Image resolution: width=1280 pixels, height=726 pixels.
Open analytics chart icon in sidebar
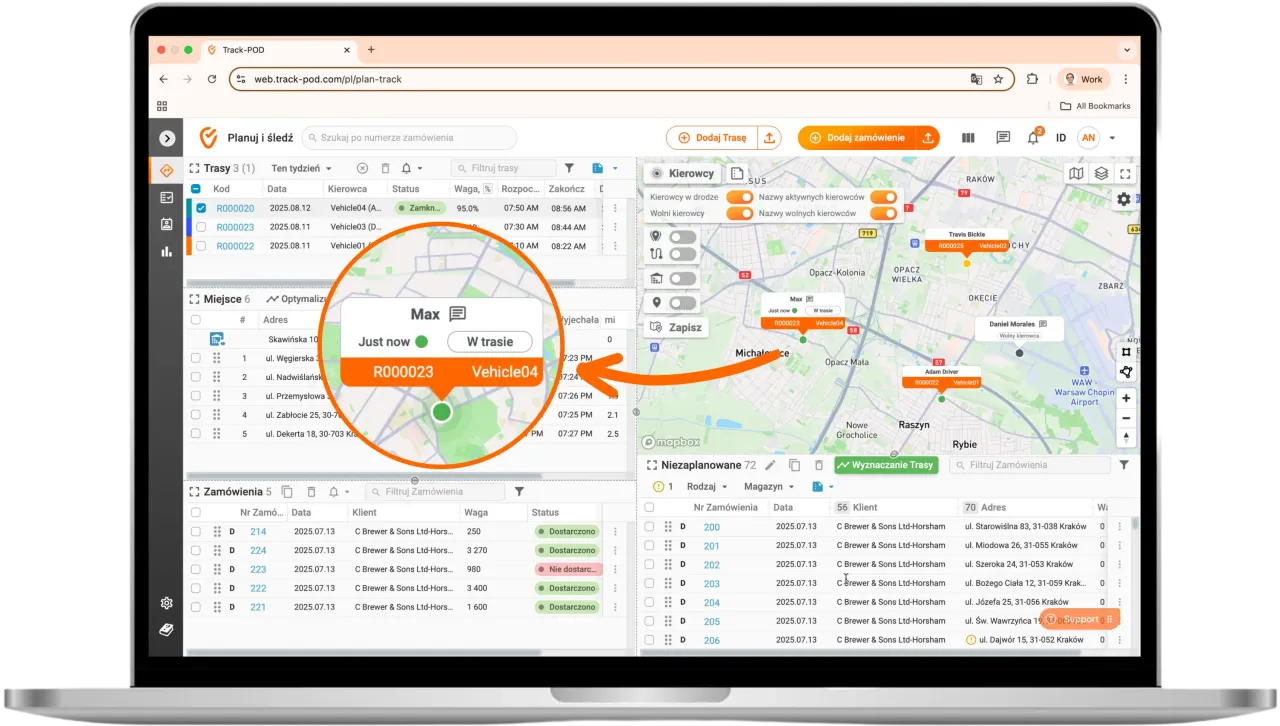[x=167, y=251]
